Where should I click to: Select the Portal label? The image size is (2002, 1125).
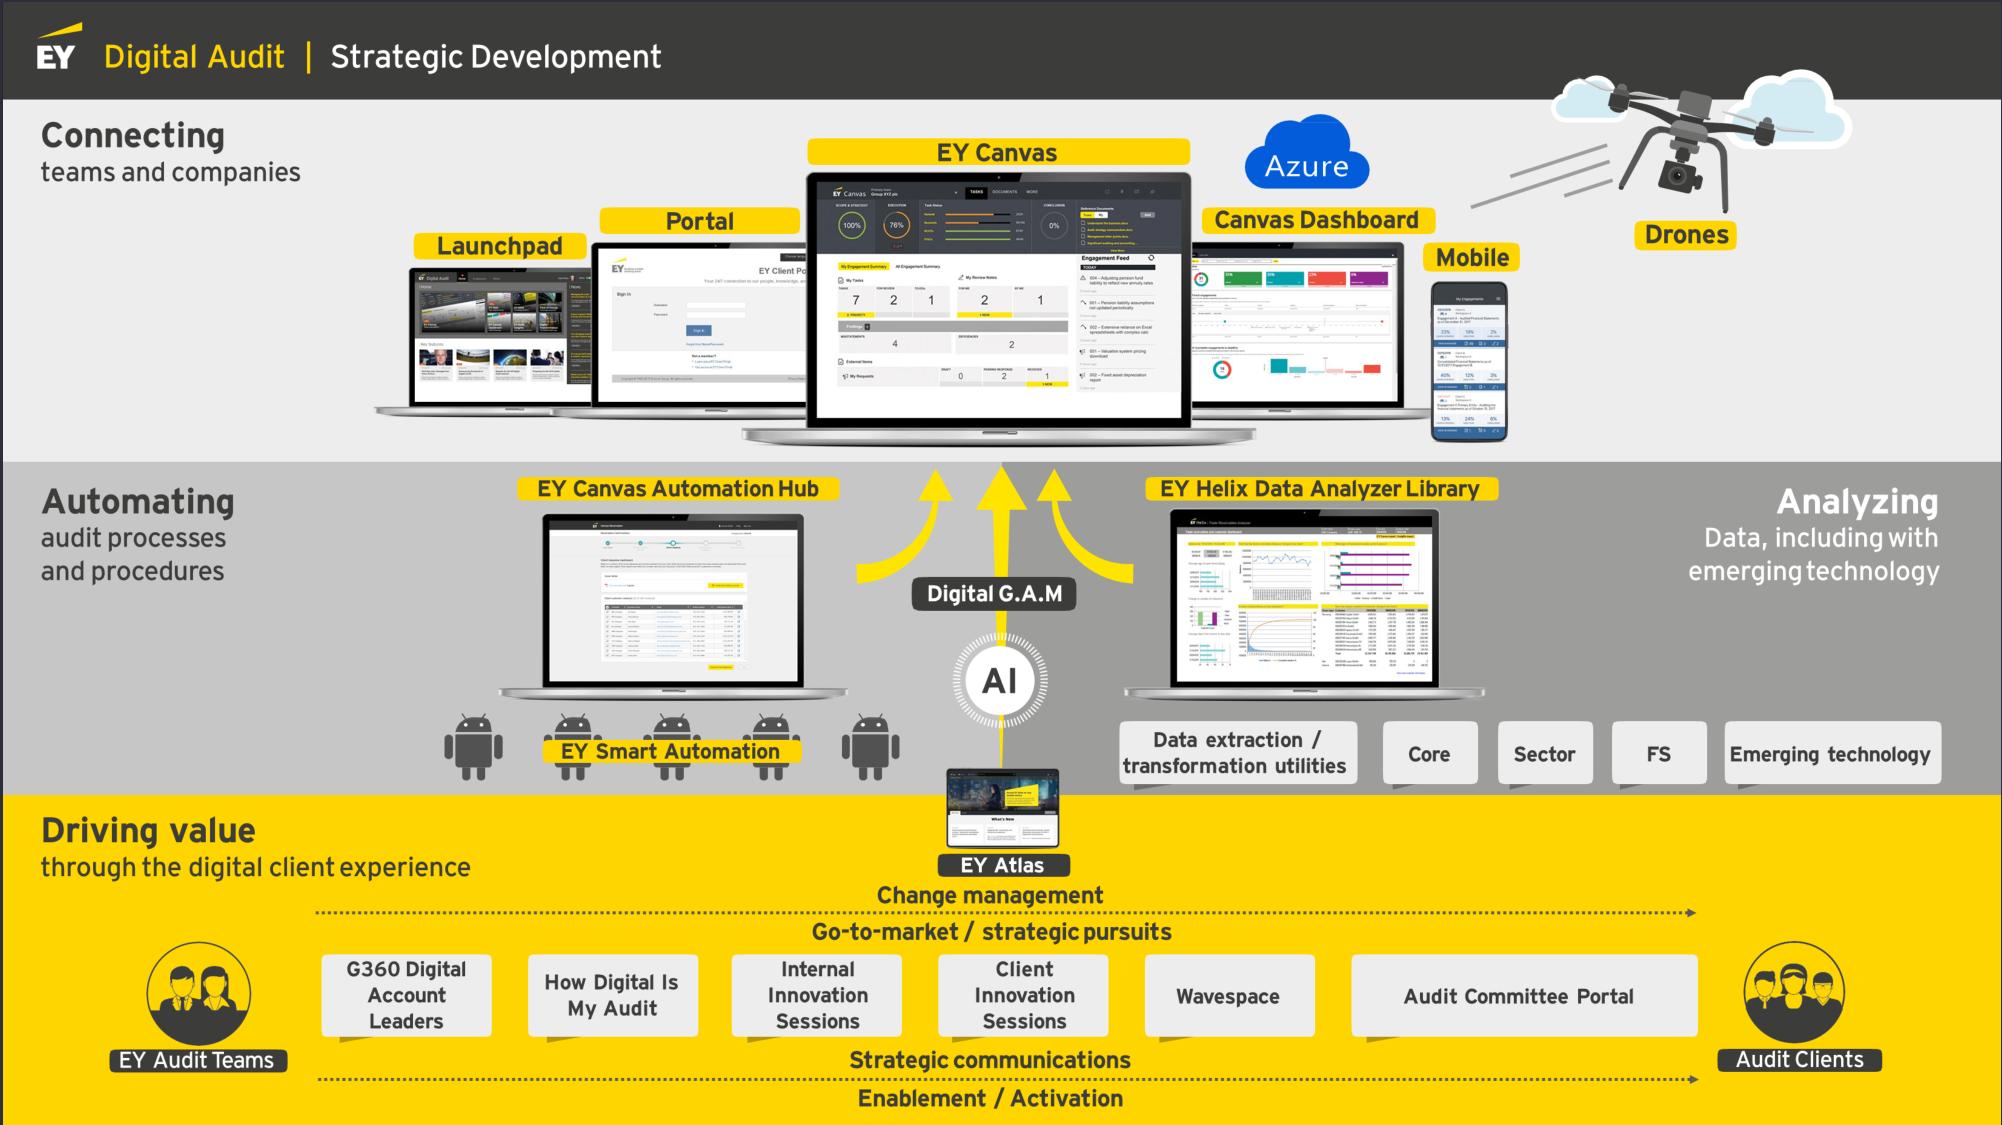(700, 221)
